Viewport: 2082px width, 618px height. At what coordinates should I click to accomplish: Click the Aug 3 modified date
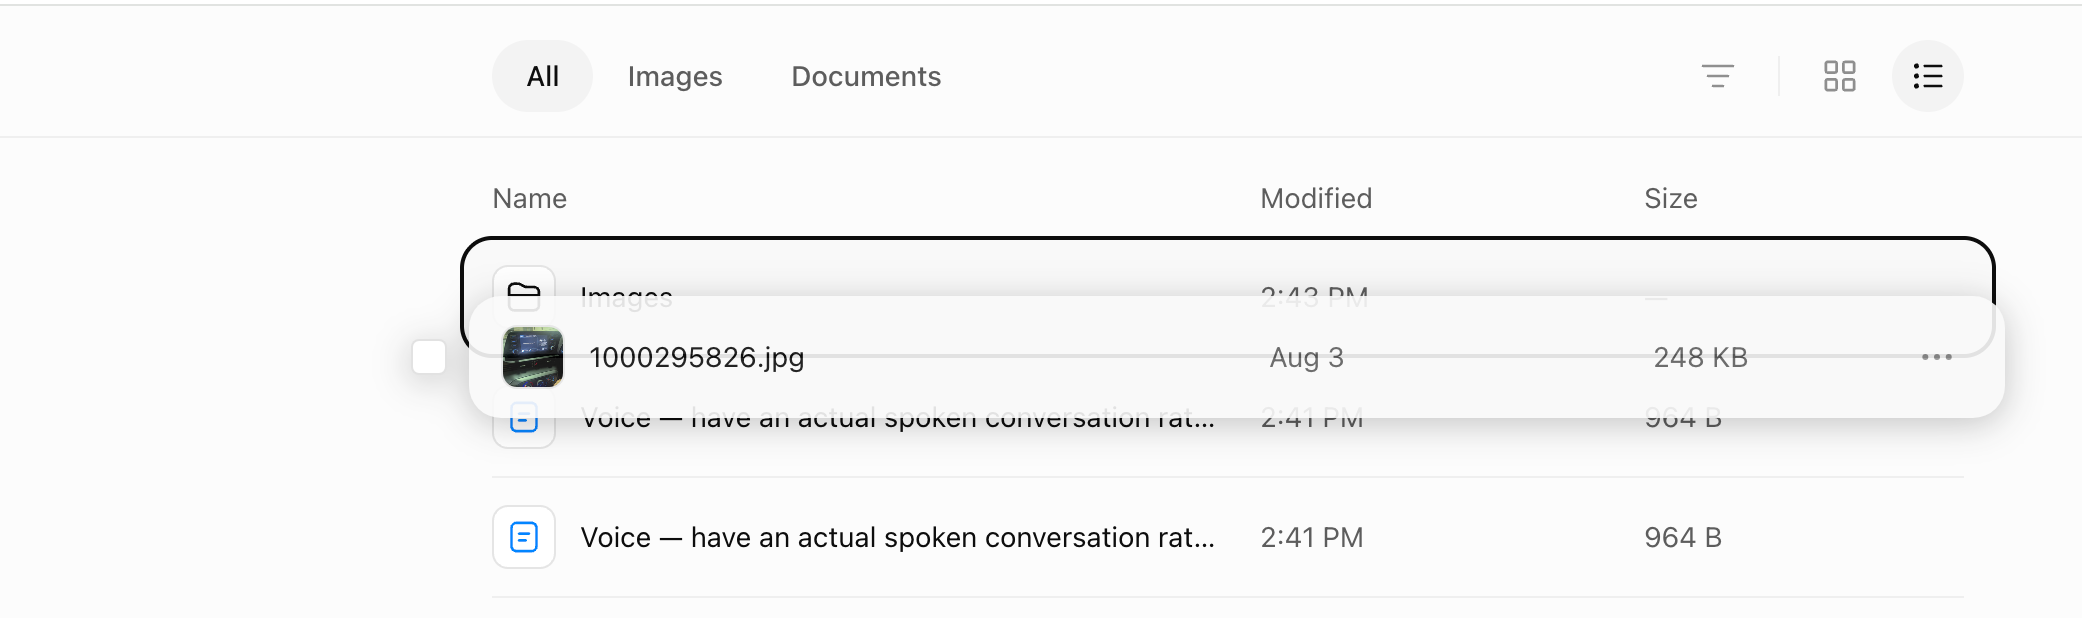(1307, 357)
